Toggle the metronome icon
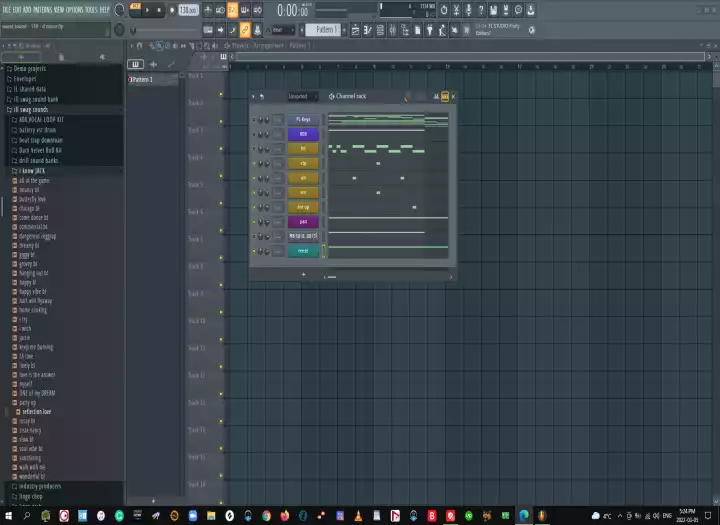This screenshot has height=525, width=720. (x=208, y=10)
